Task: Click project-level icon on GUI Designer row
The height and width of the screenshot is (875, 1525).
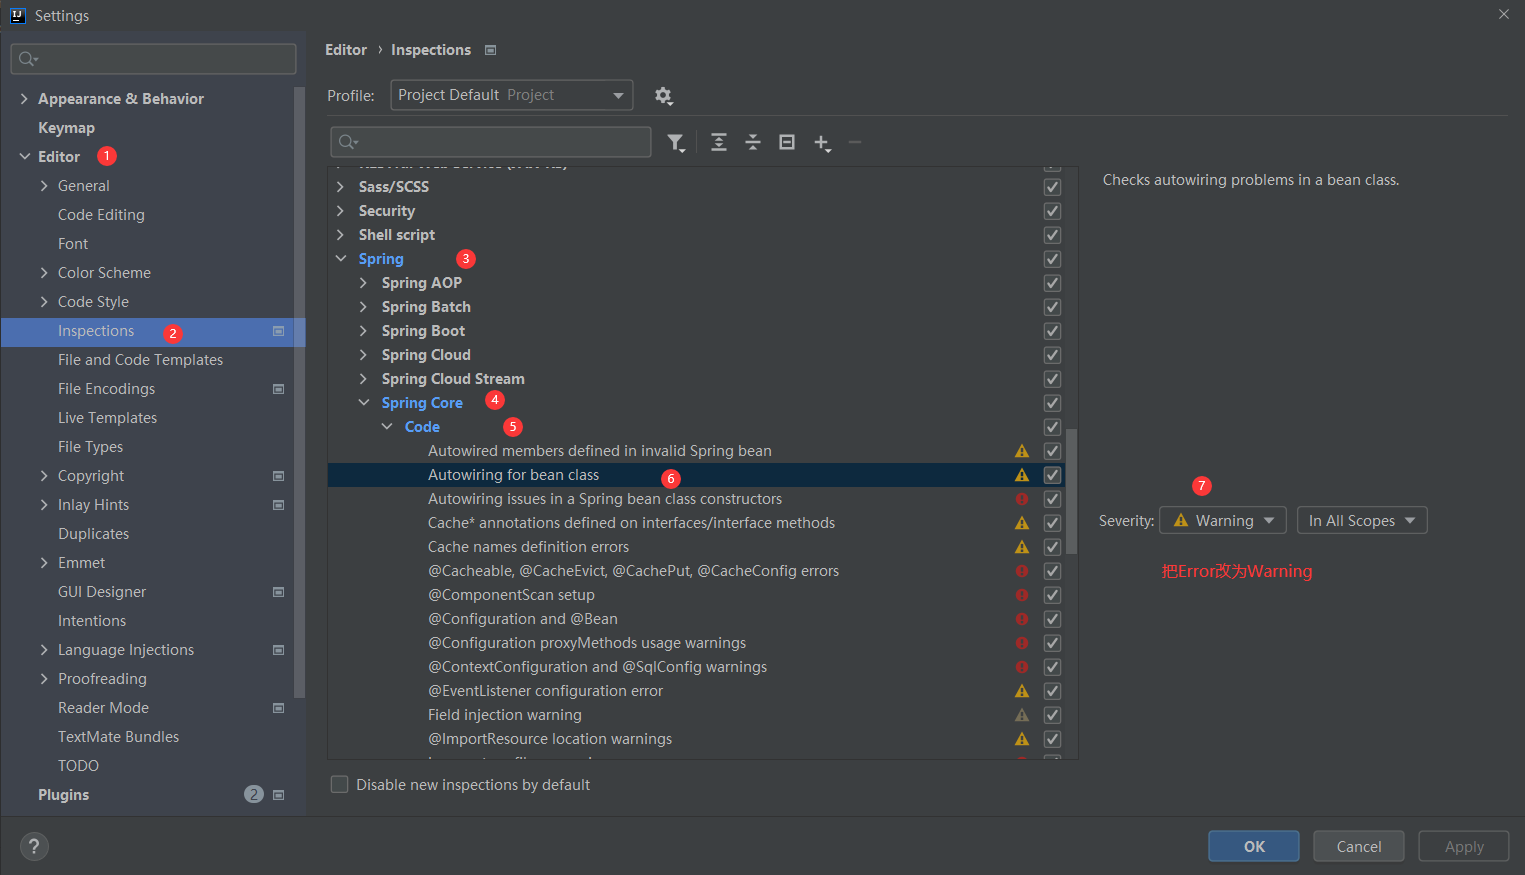Action: (279, 592)
